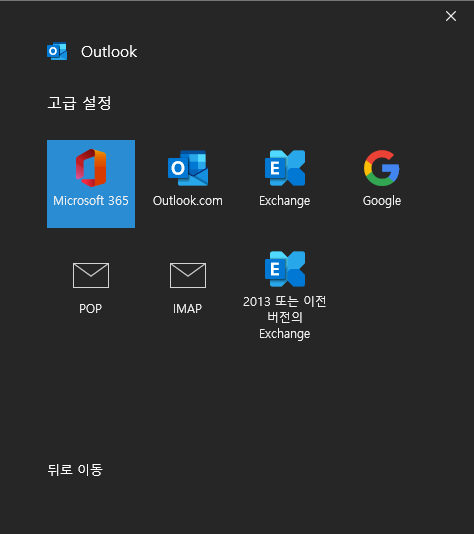Select the Google account icon
This screenshot has width=474, height=534.
[382, 168]
